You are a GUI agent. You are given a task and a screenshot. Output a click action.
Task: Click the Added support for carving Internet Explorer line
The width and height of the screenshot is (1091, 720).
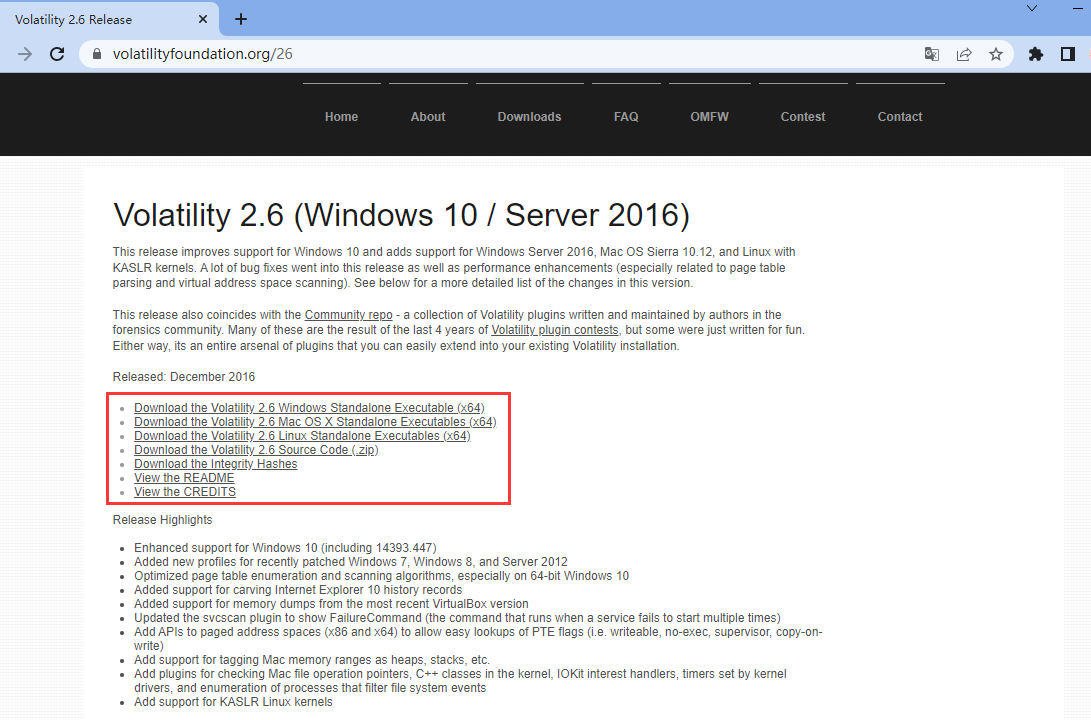pyautogui.click(x=298, y=590)
